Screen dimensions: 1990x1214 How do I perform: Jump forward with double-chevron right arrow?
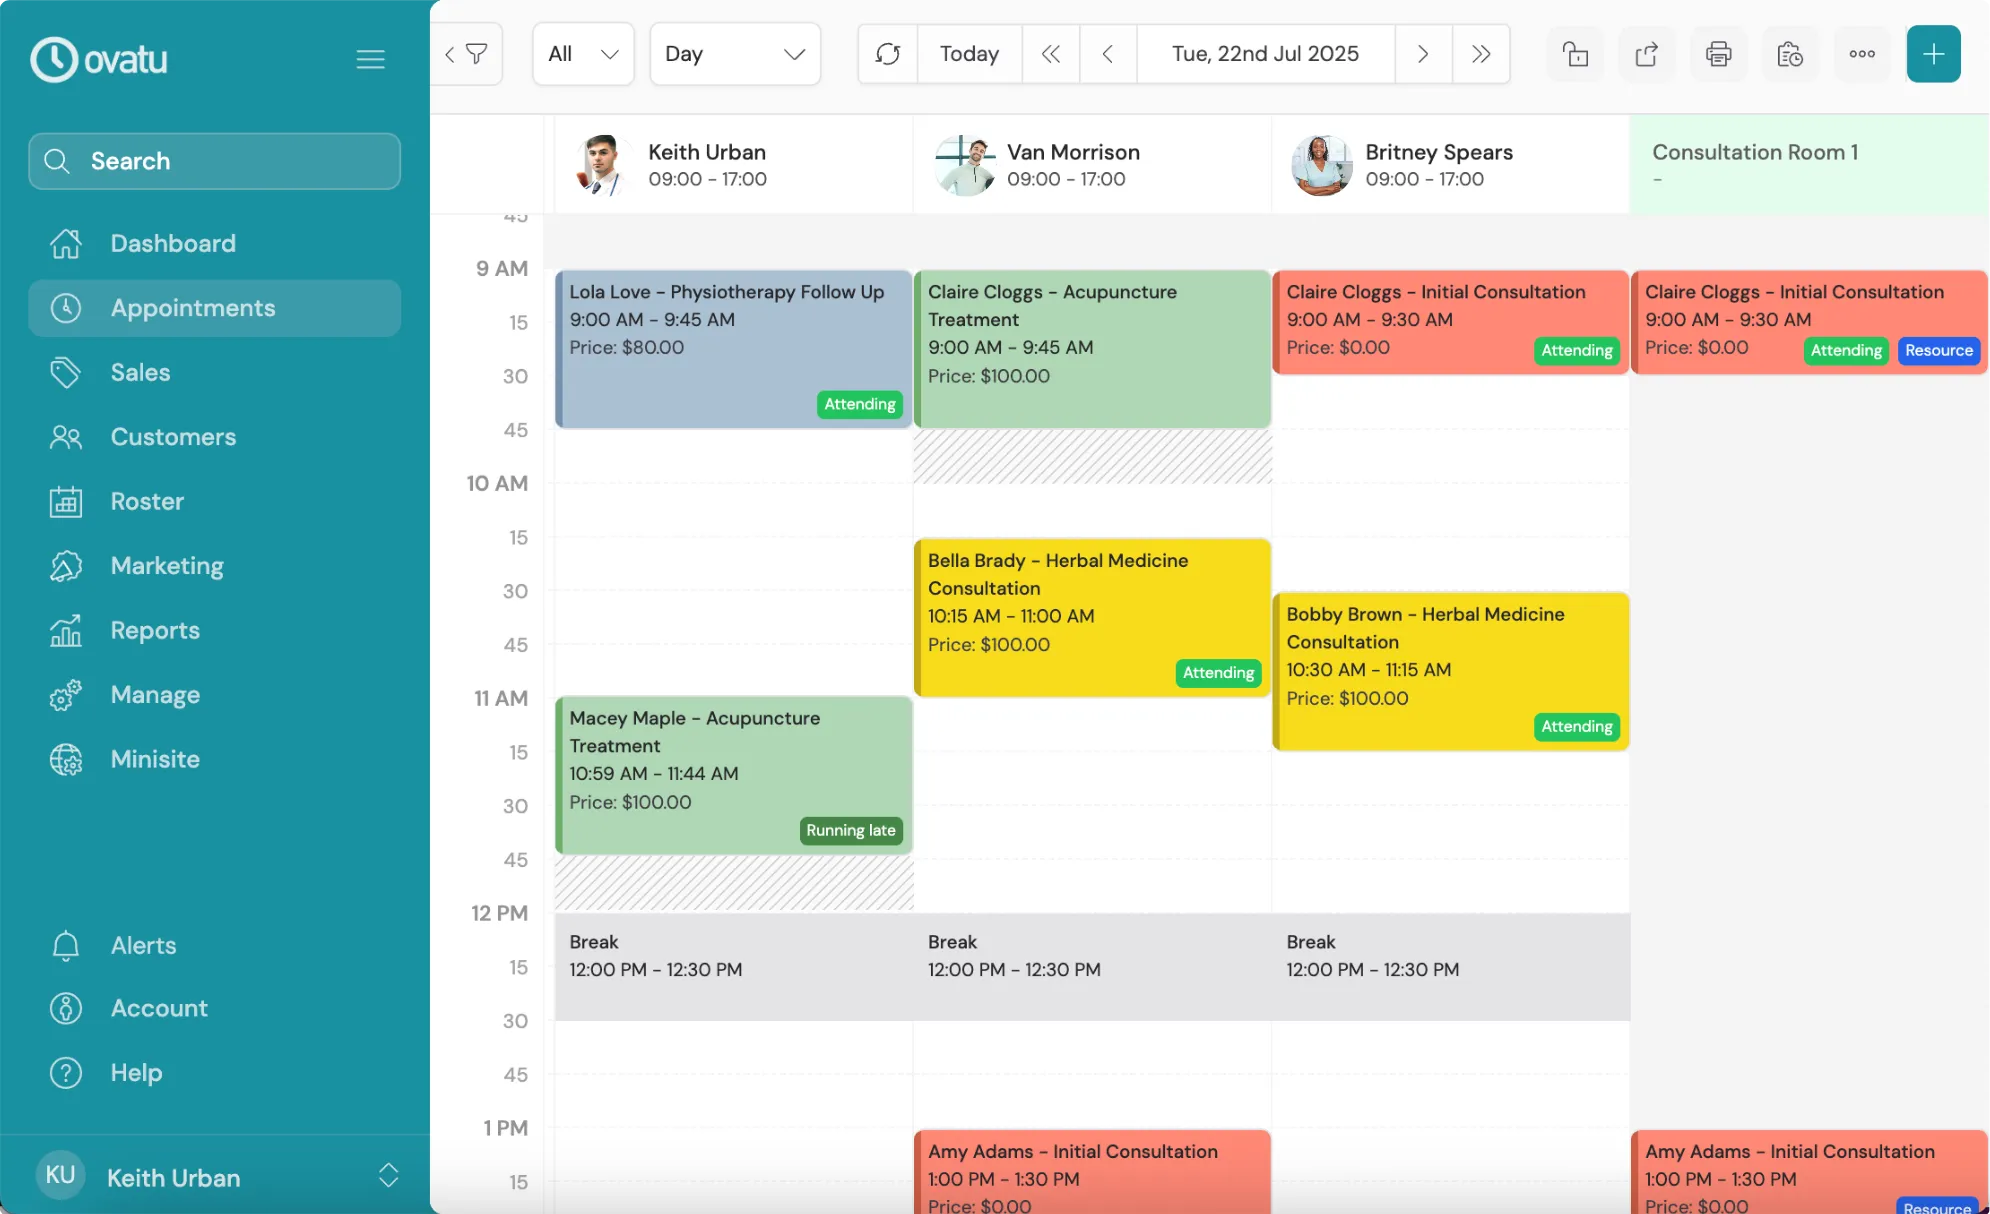(1480, 54)
